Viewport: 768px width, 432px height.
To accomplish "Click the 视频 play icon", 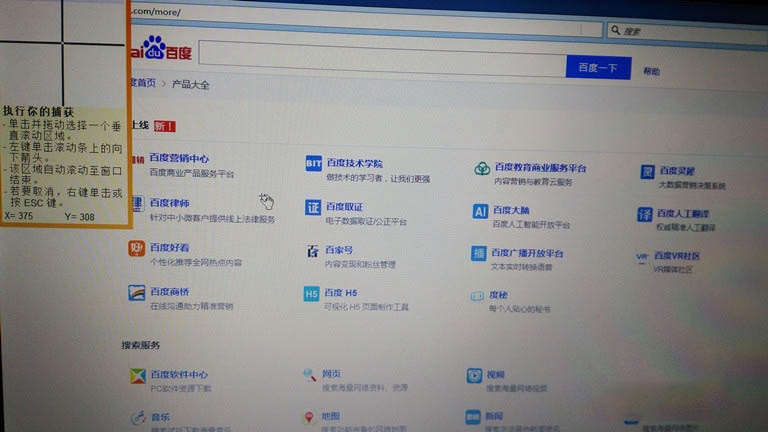I will coord(474,376).
